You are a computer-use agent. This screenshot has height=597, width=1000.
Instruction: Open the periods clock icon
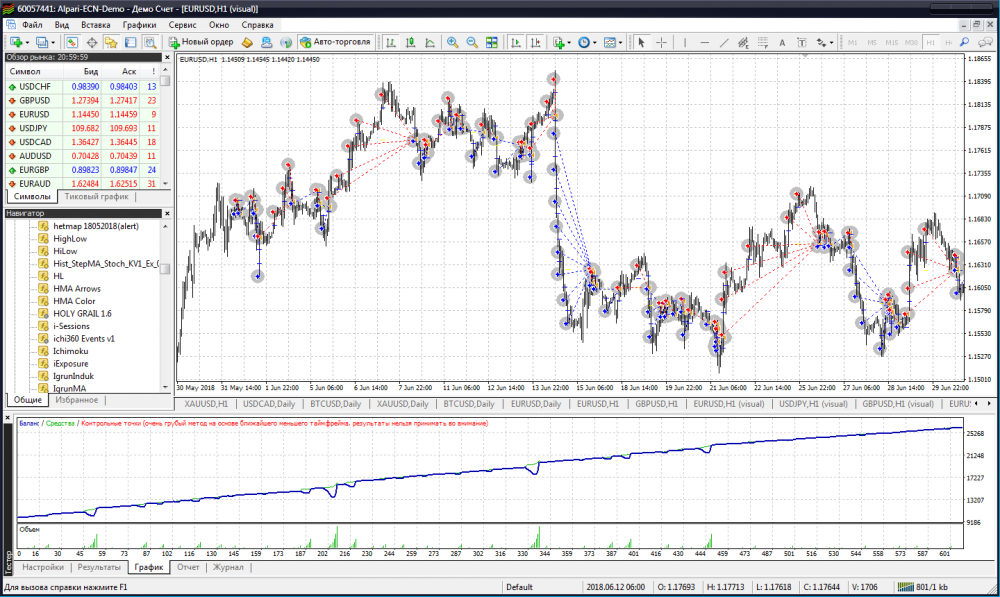[584, 42]
